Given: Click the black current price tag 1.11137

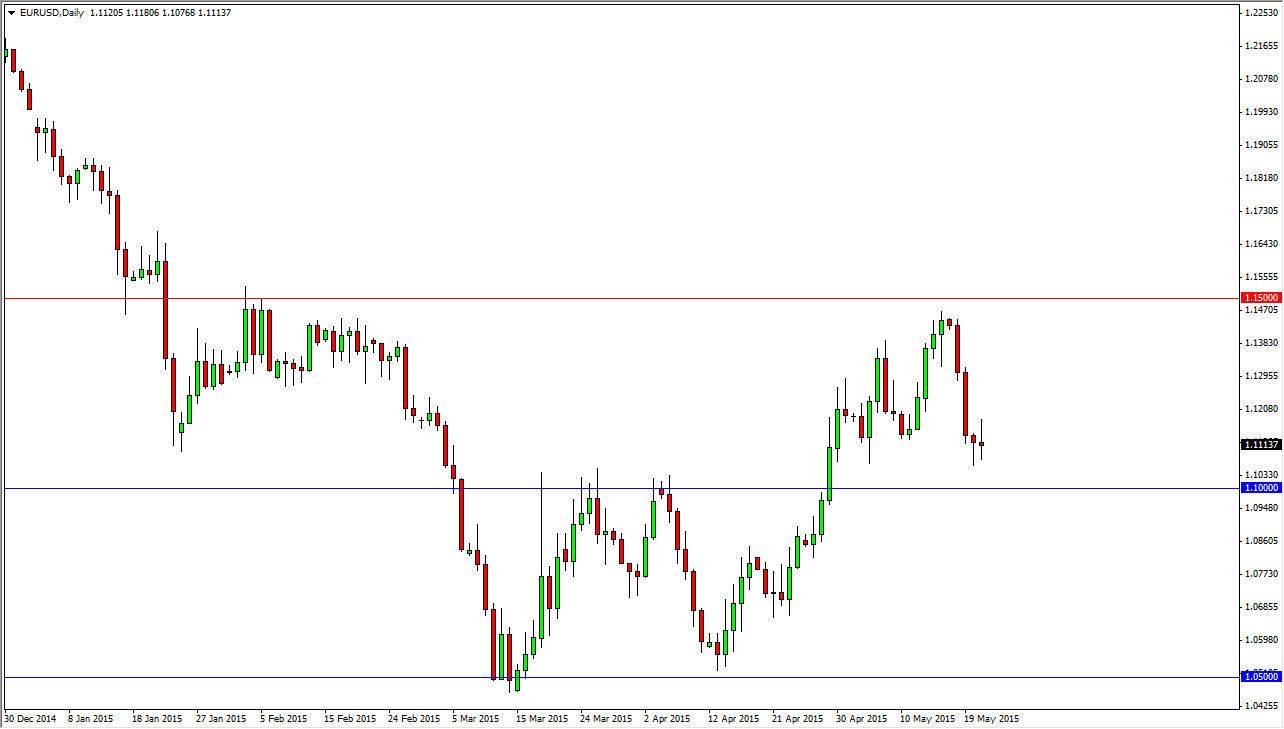Looking at the screenshot, I should point(1260,444).
